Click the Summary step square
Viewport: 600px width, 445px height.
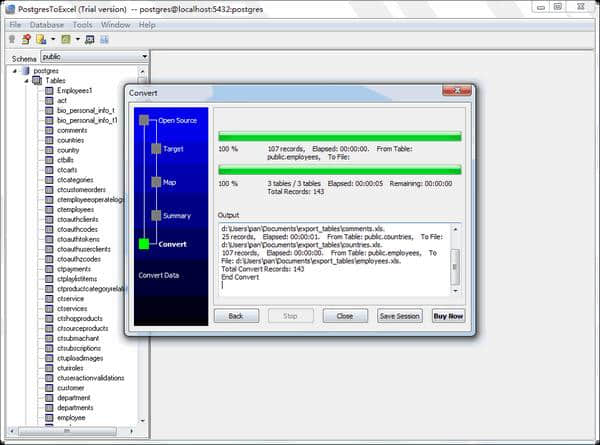pos(155,215)
